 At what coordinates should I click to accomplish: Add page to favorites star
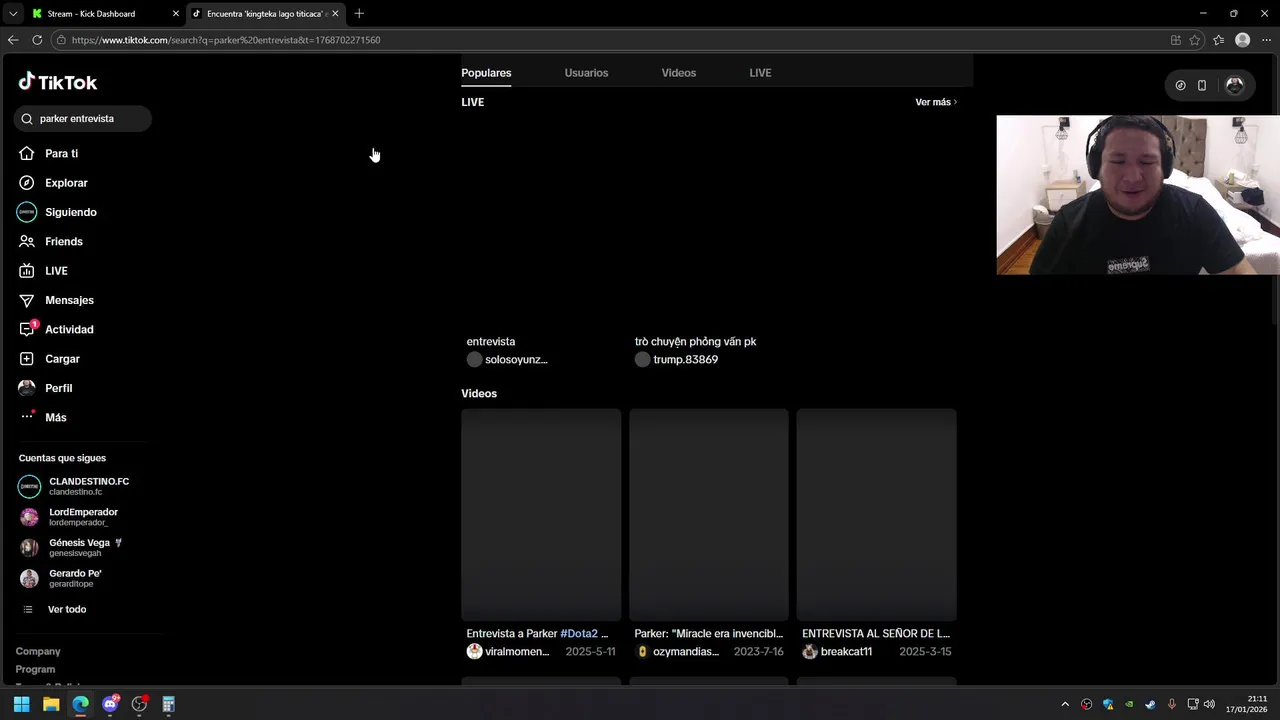(1195, 40)
